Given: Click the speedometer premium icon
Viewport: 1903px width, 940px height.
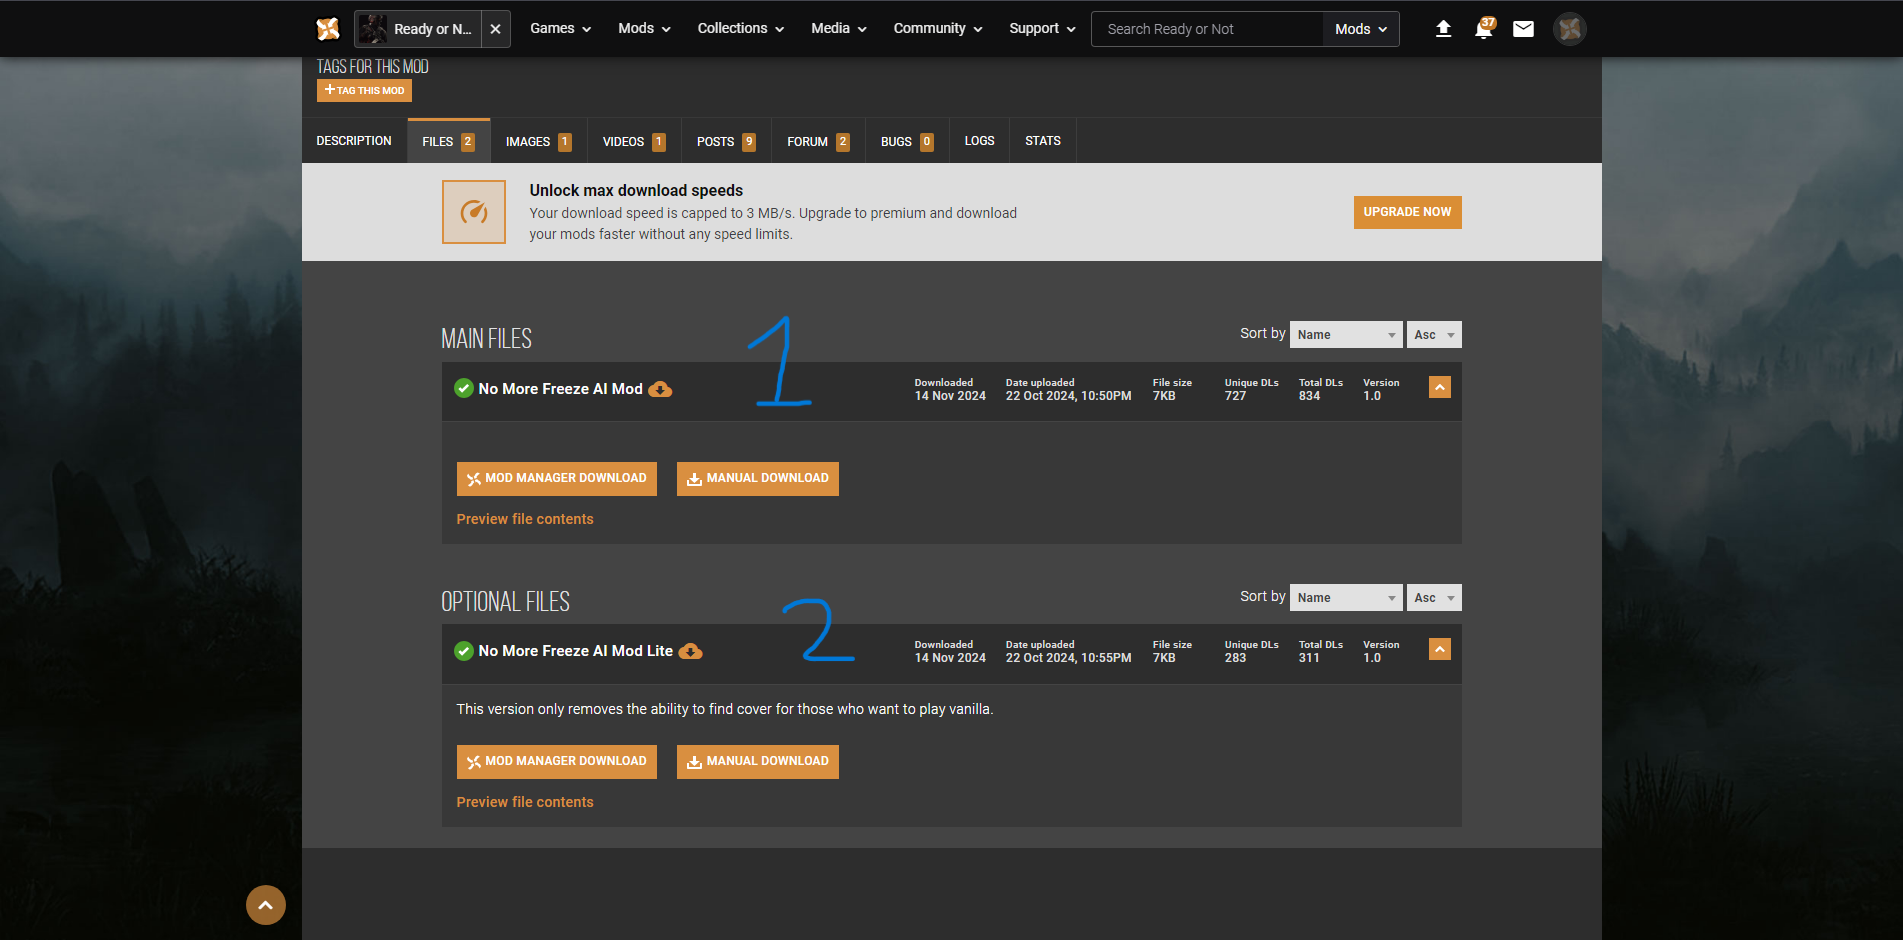Looking at the screenshot, I should click(474, 212).
